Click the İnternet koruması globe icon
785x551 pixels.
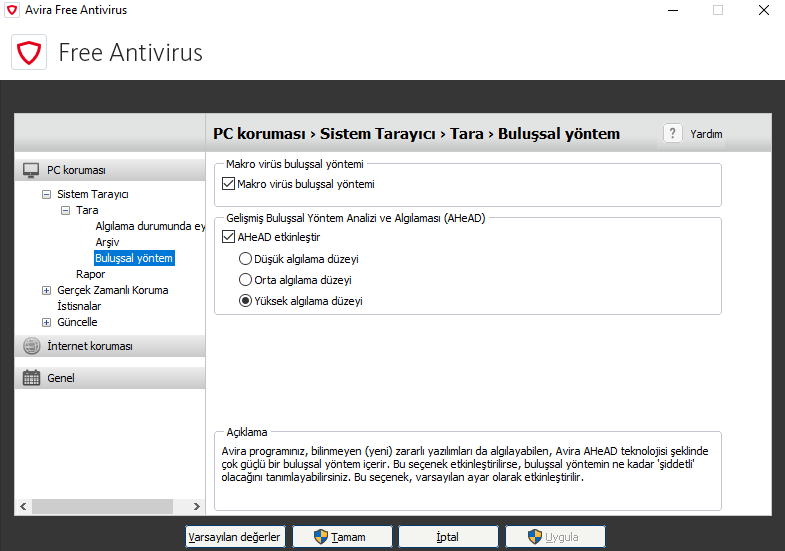(x=32, y=346)
